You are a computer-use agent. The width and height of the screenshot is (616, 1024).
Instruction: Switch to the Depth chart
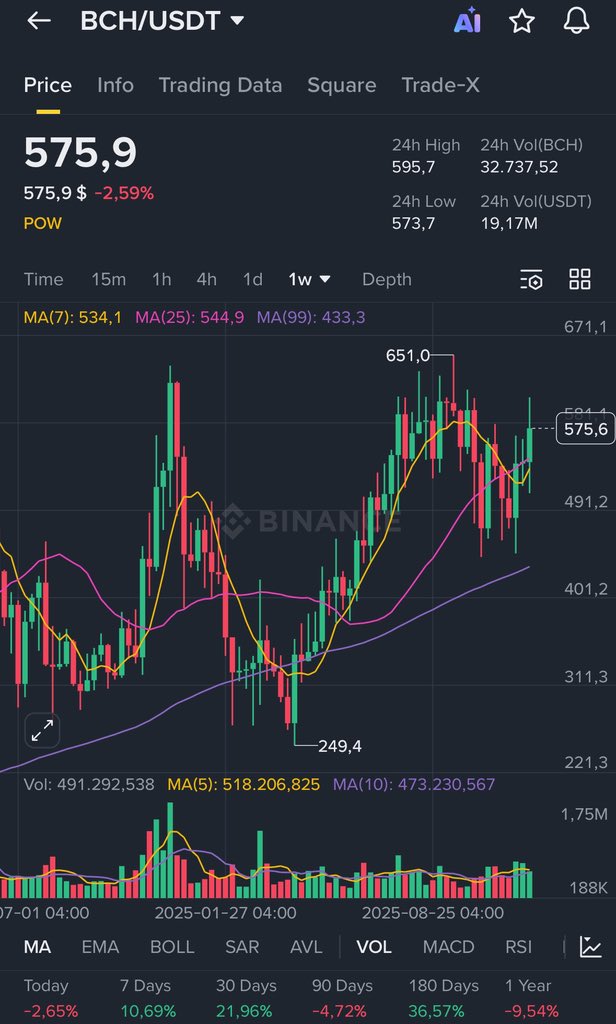coord(387,280)
